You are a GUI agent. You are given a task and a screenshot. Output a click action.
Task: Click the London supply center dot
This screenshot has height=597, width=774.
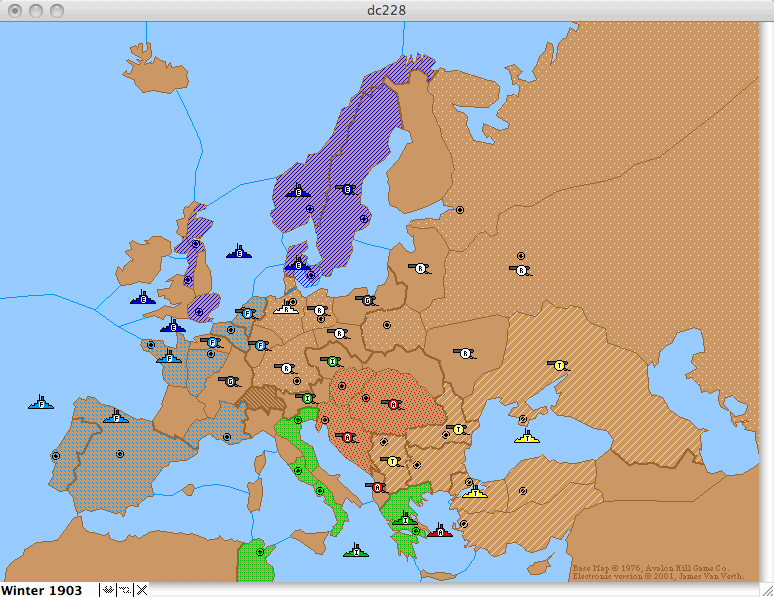point(199,312)
